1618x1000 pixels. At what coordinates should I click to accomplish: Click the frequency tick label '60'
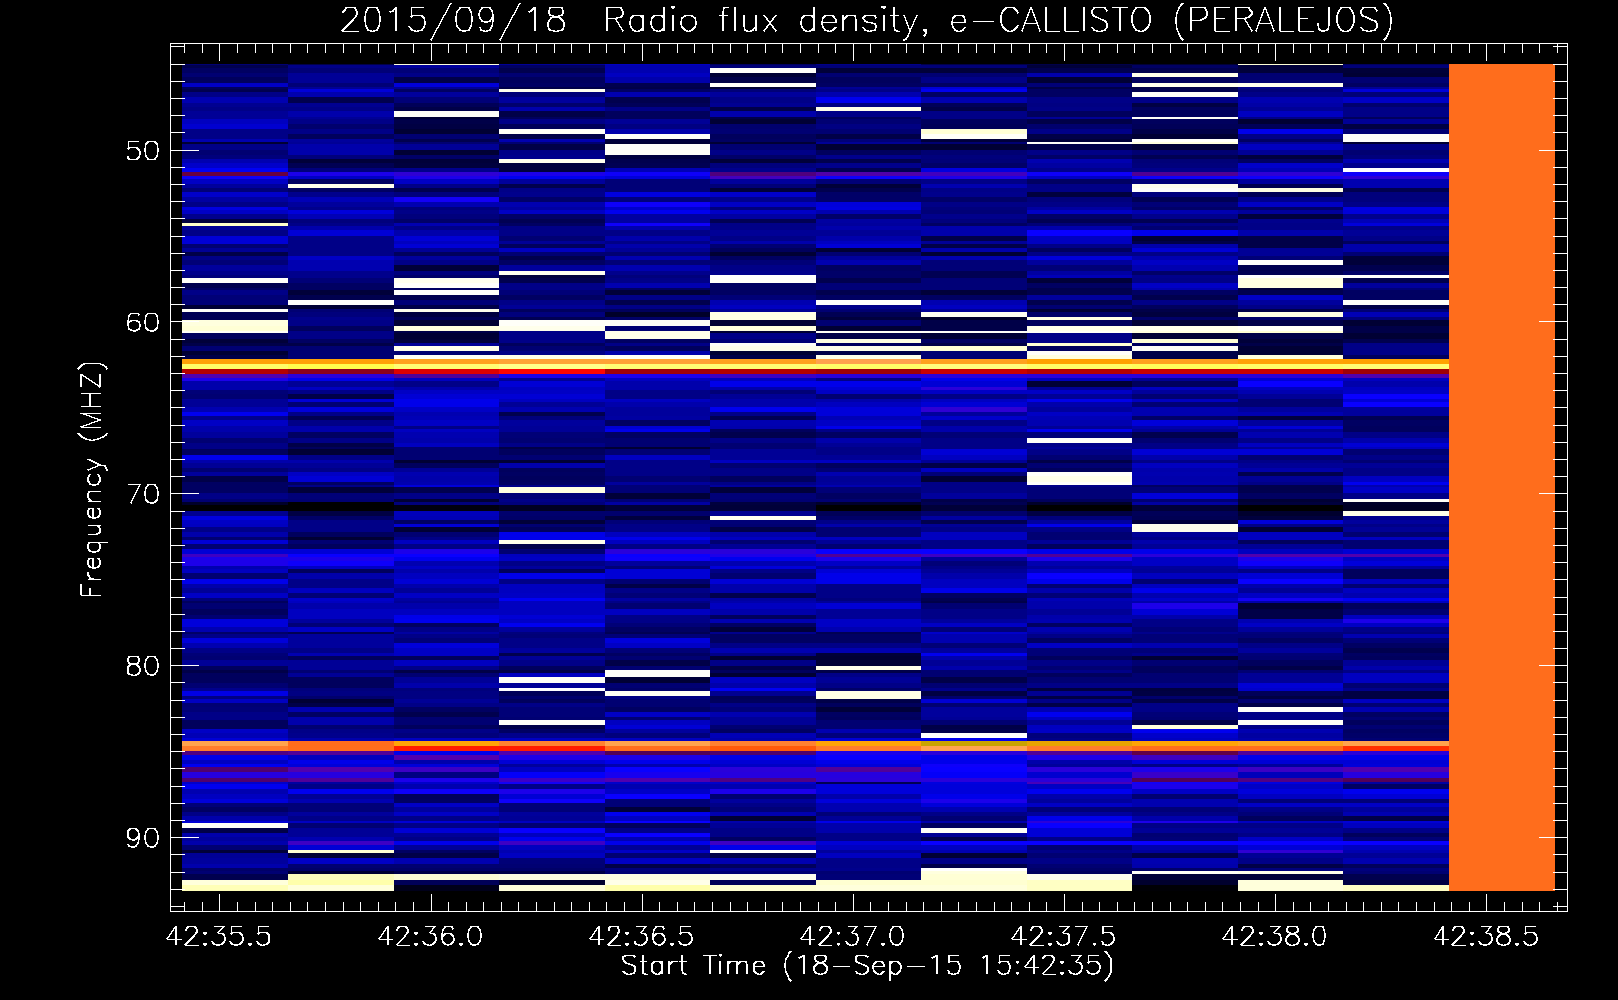(x=143, y=322)
